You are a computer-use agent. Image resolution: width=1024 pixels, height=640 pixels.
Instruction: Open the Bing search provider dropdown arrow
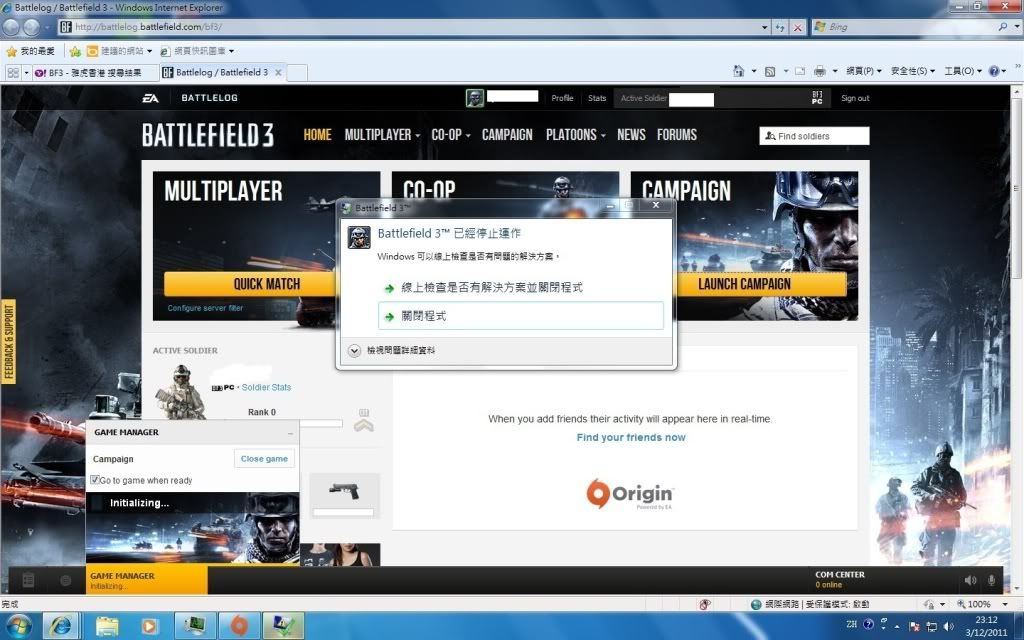[x=1016, y=27]
